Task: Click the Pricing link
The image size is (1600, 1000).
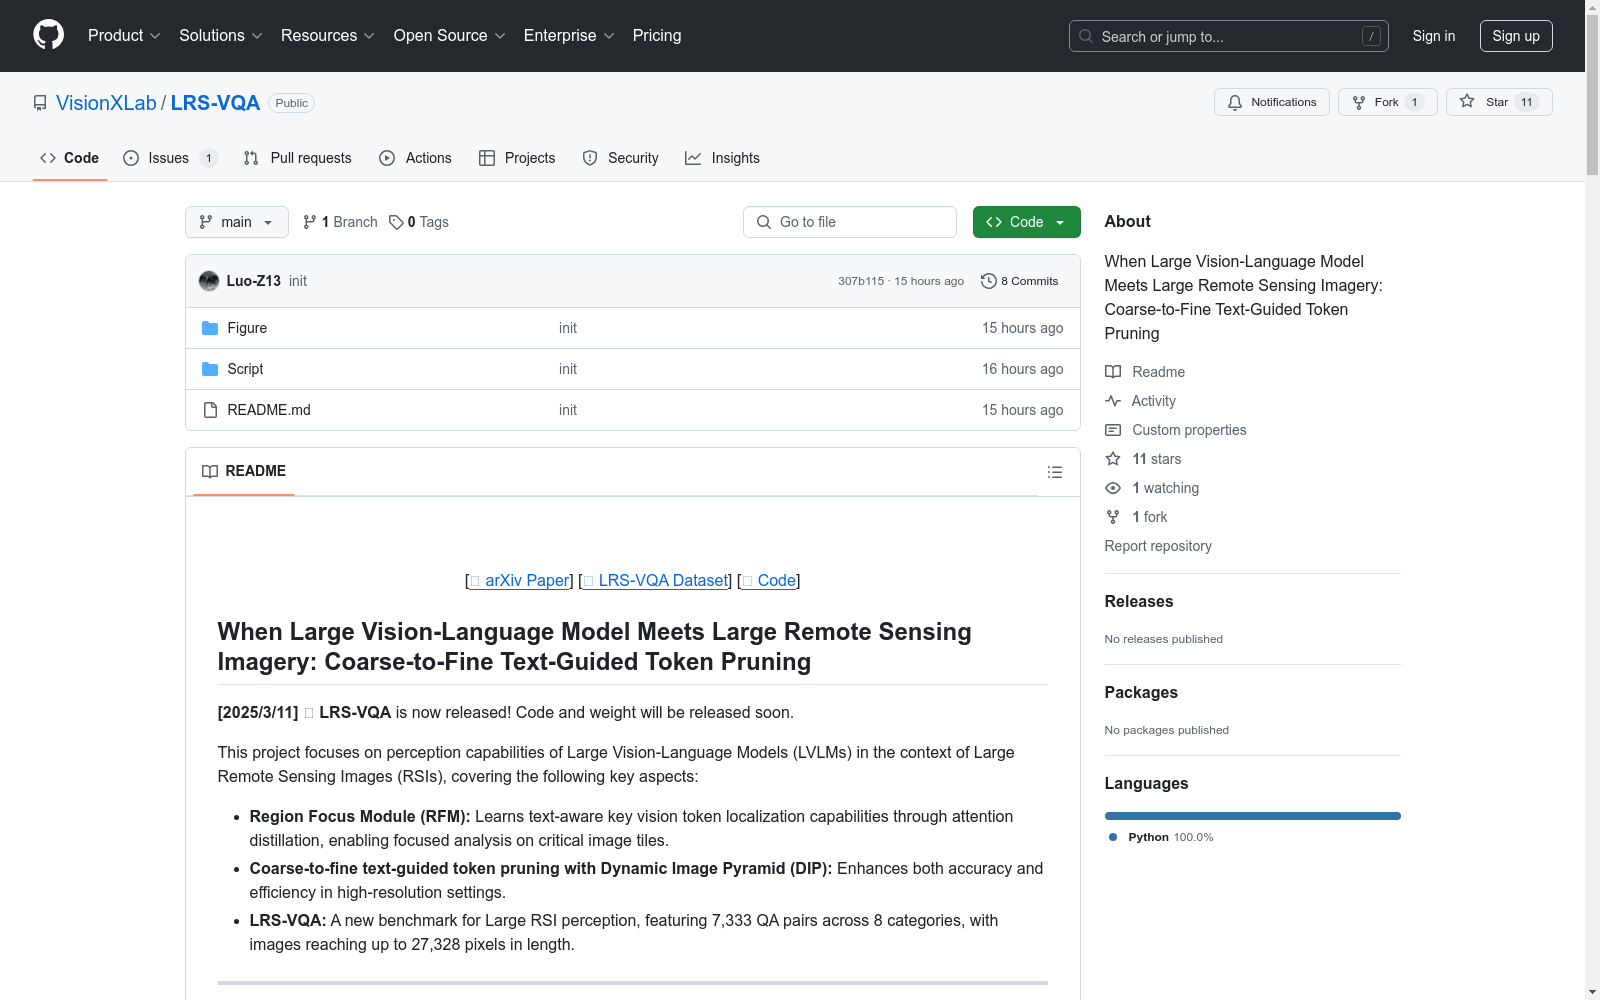Action: 657,35
